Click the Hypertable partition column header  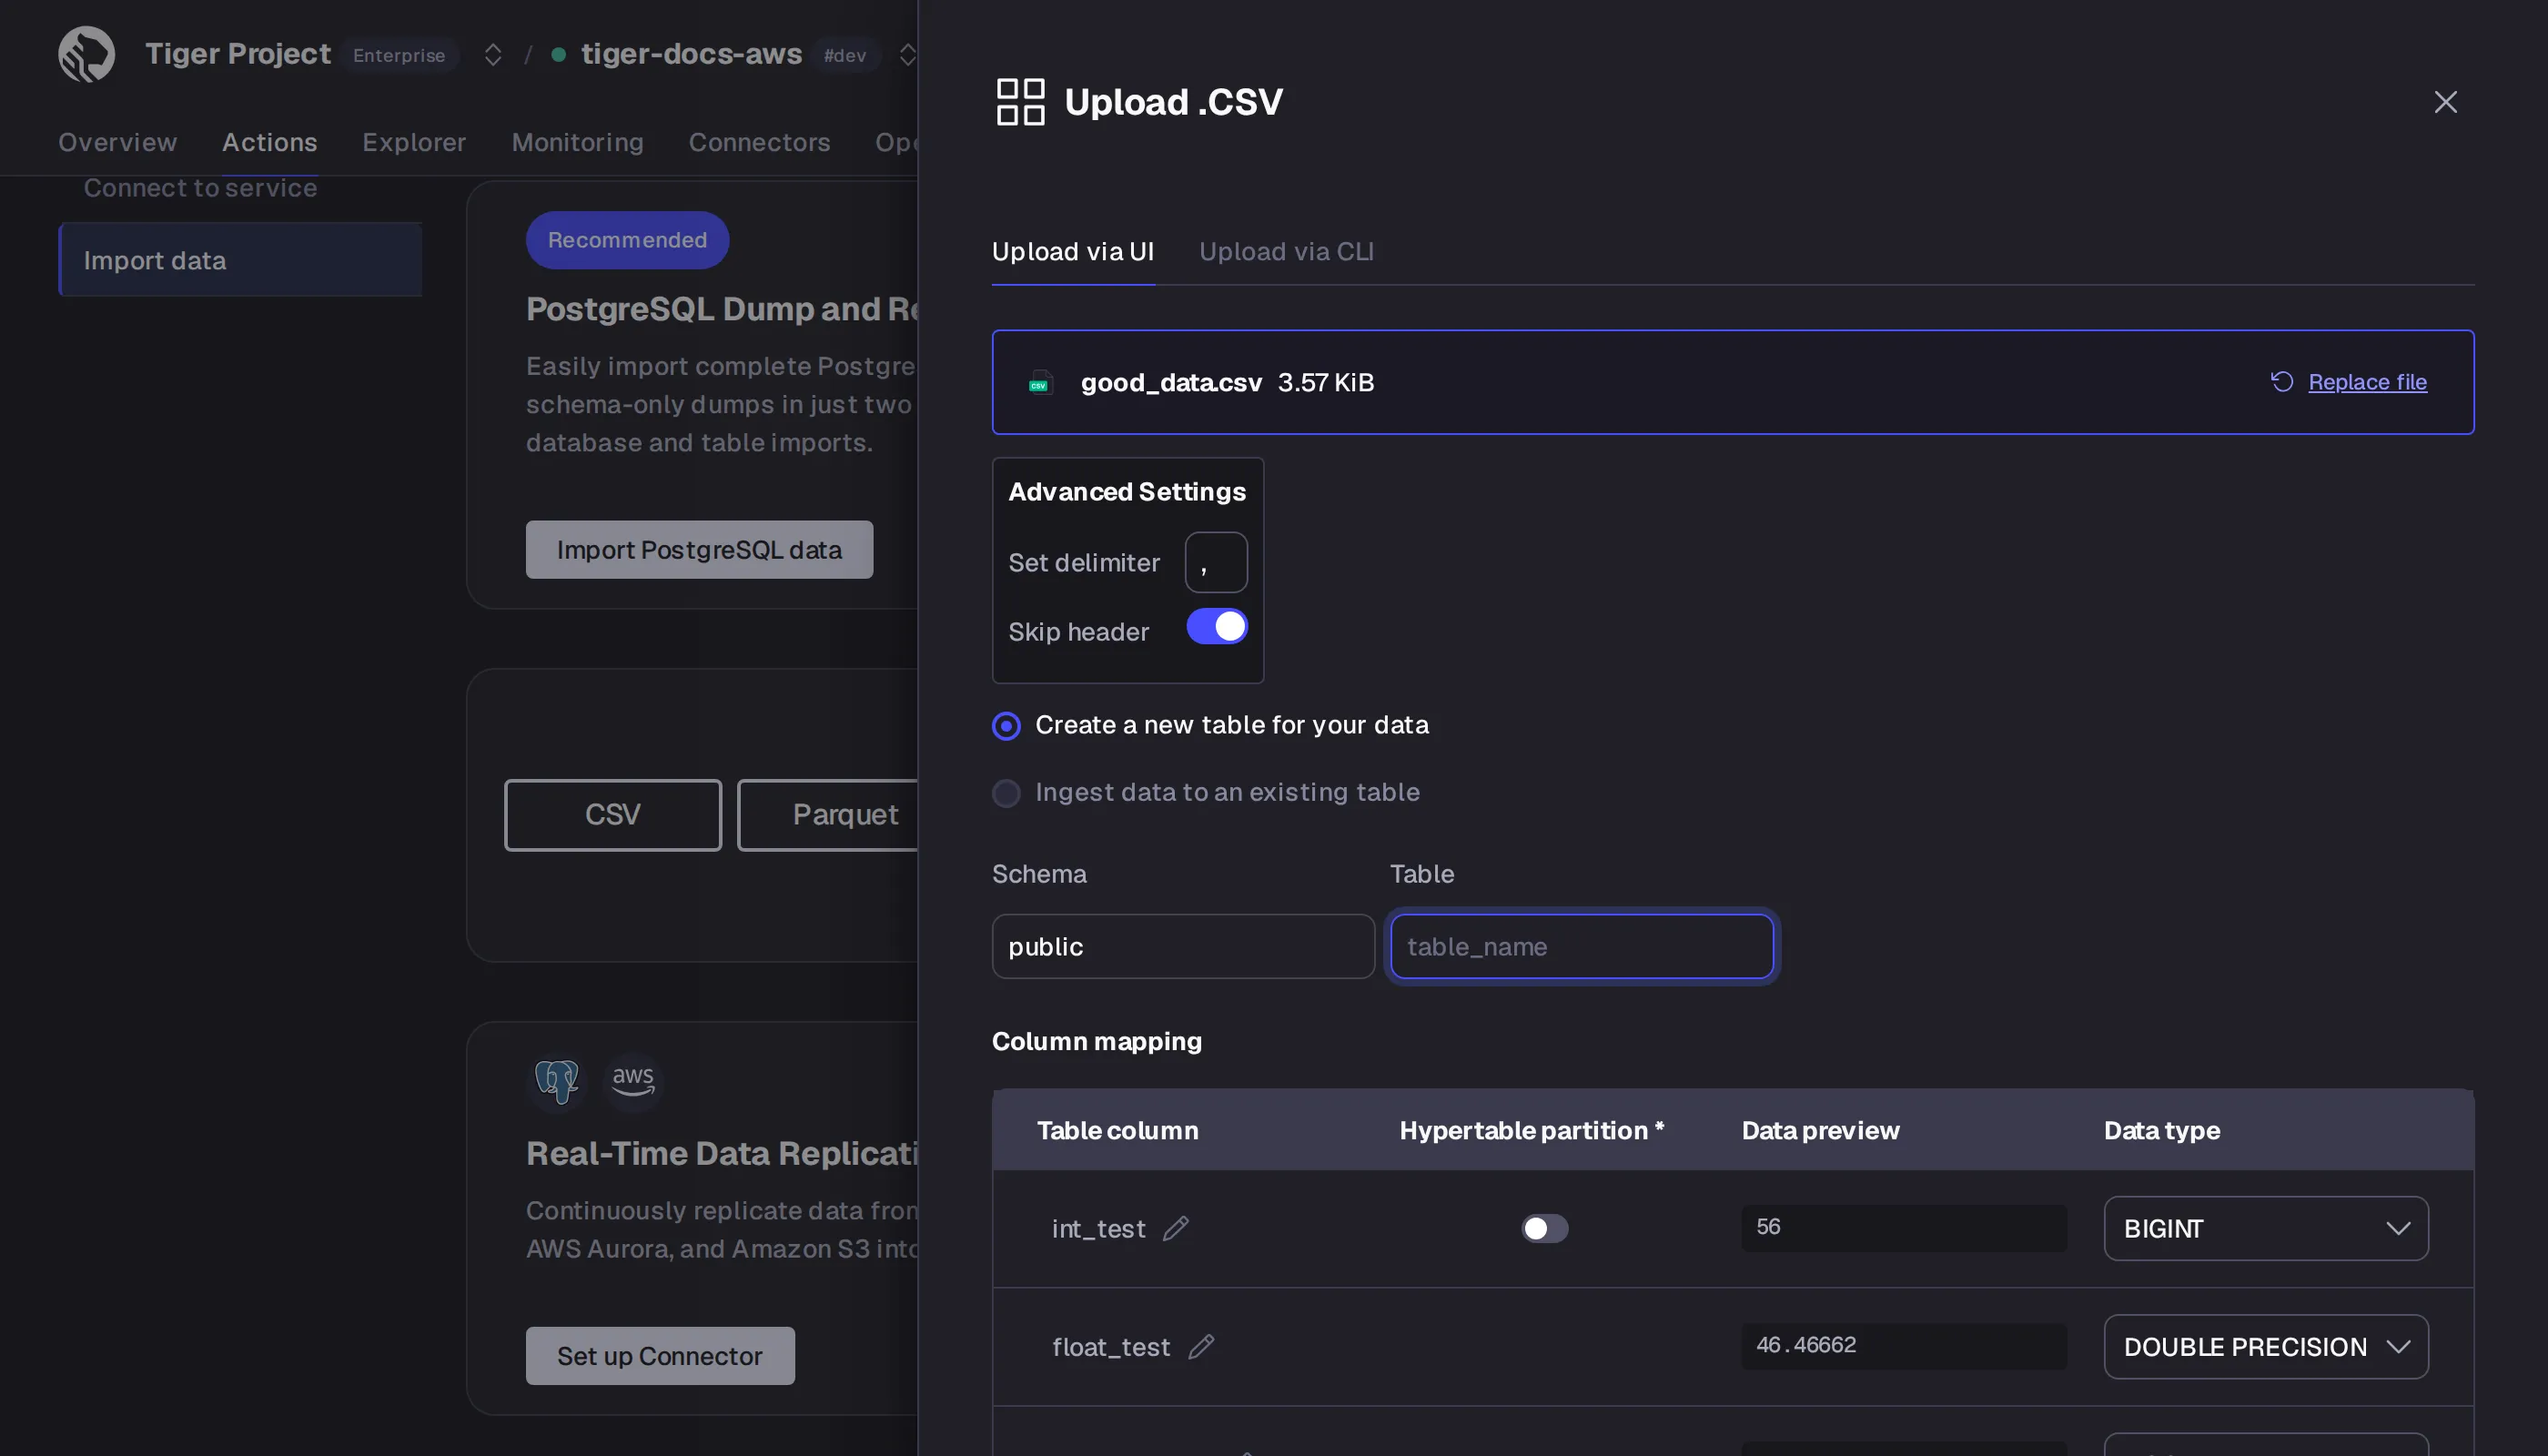coord(1532,1130)
